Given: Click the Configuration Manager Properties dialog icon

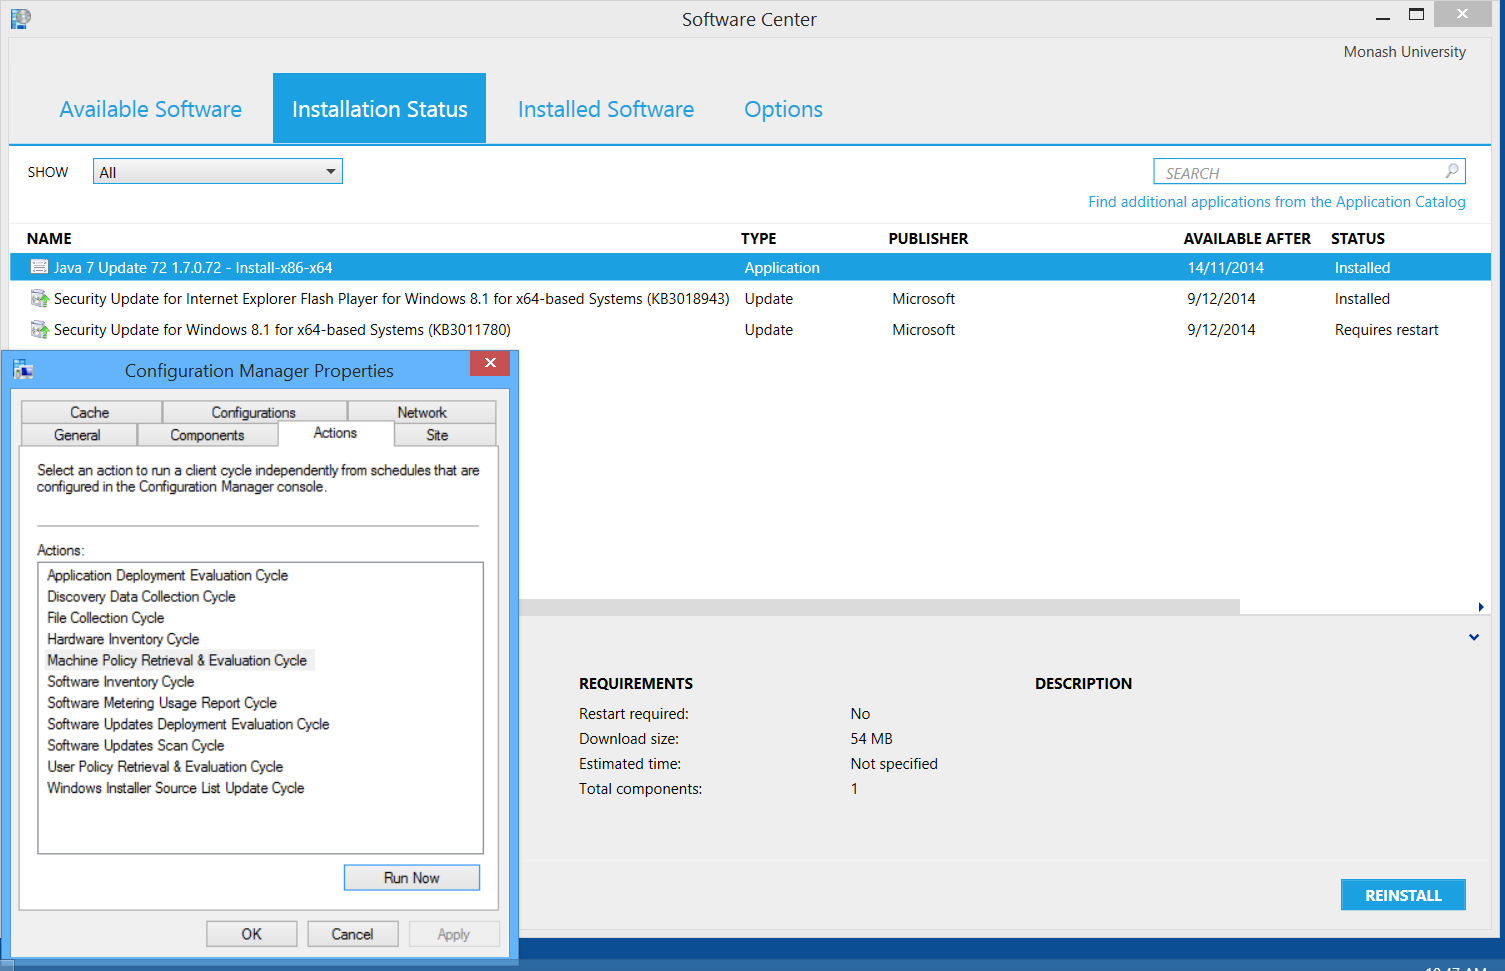Looking at the screenshot, I should pyautogui.click(x=23, y=370).
